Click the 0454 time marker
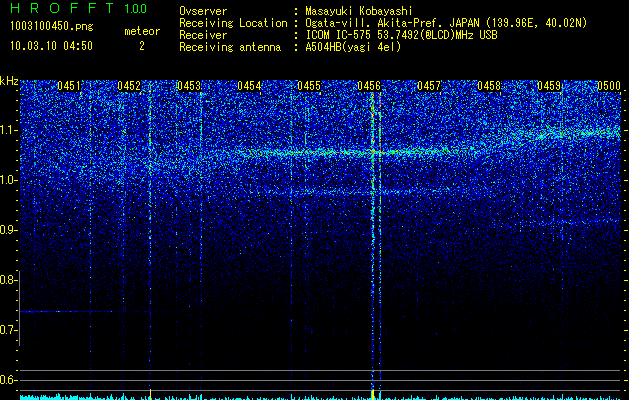Image resolution: width=629 pixels, height=400 pixels. 249,86
